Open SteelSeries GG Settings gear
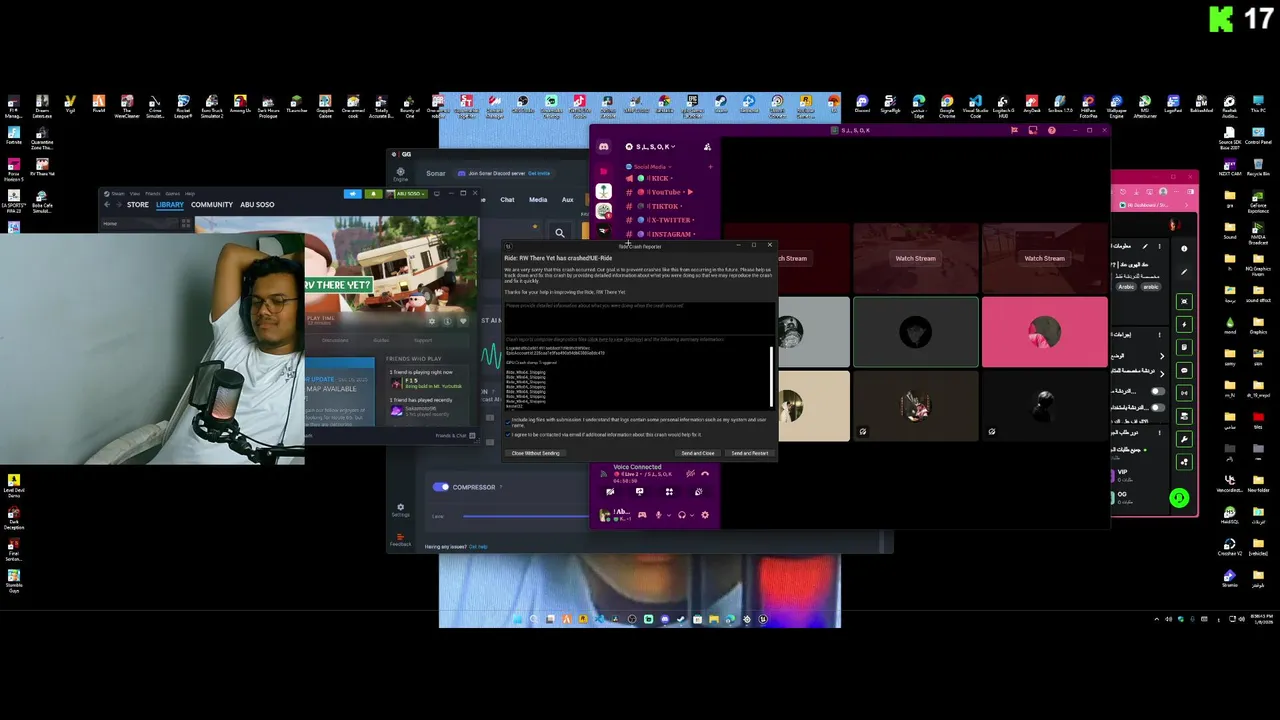This screenshot has width=1280, height=720. (x=400, y=509)
